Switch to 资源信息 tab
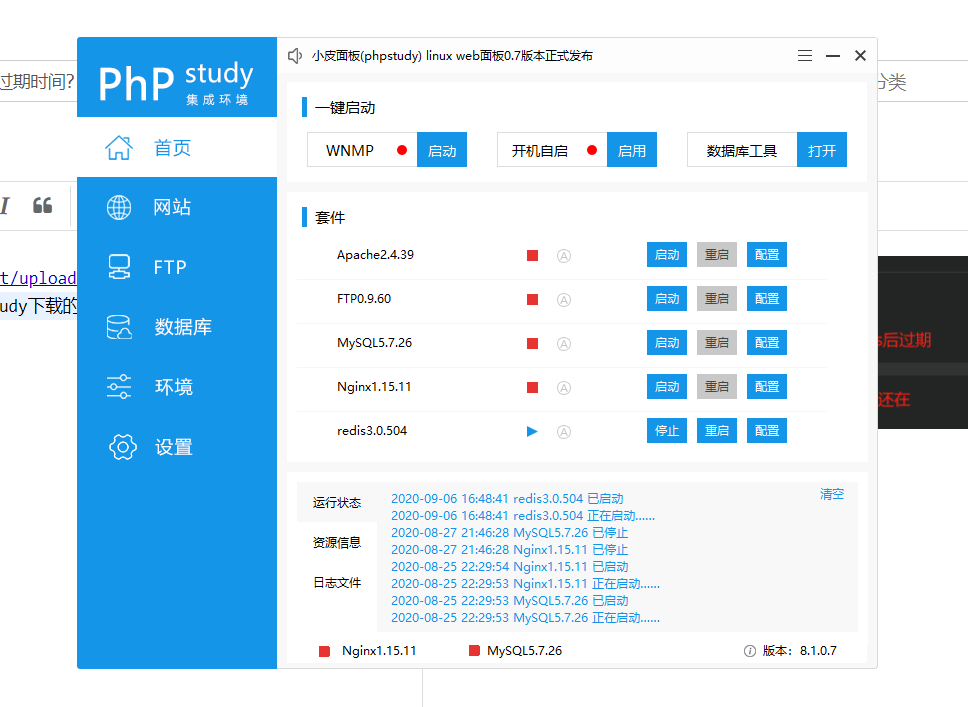Screen dimensions: 968x707 point(336,543)
